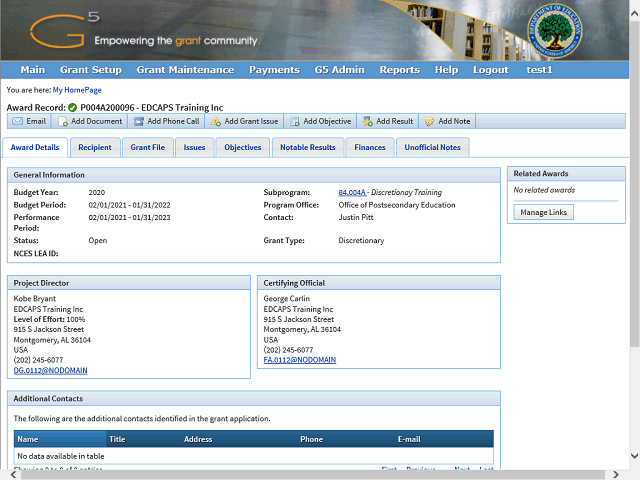
Task: Sort contacts table by Name column
Action: click(x=28, y=439)
